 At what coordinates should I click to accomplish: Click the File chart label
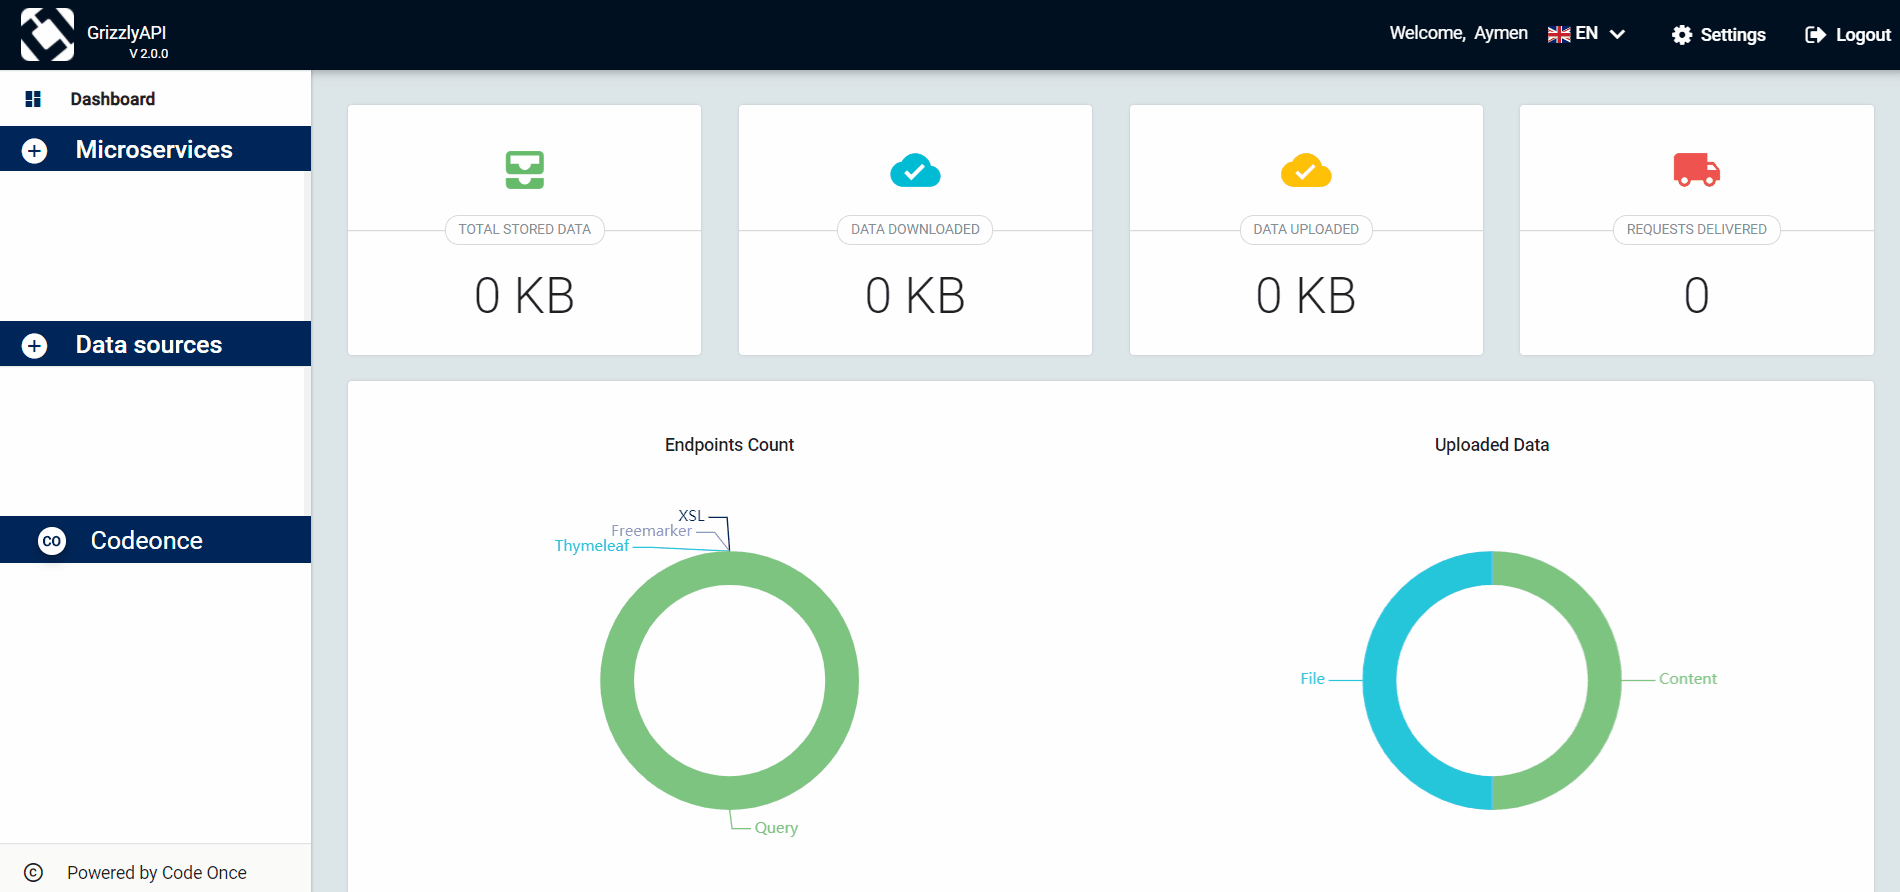click(x=1312, y=679)
